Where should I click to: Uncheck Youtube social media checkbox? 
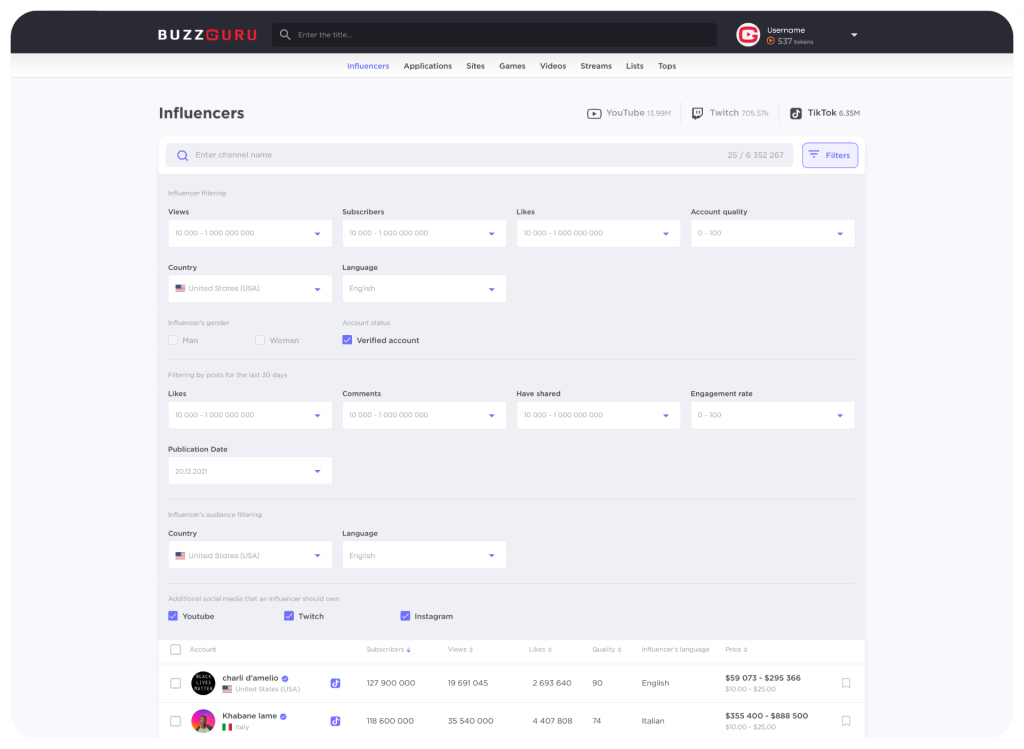coord(173,616)
